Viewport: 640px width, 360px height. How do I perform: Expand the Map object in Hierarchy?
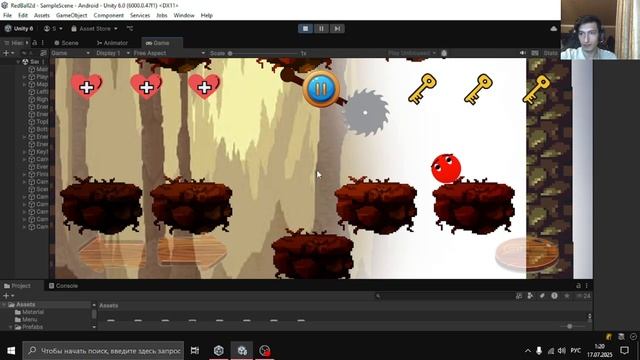pyautogui.click(x=24, y=84)
